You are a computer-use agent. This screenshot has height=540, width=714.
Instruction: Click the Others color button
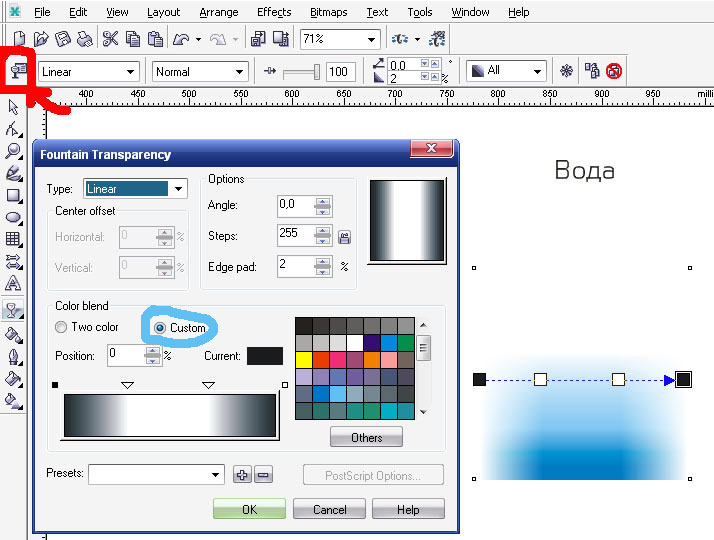pos(367,438)
